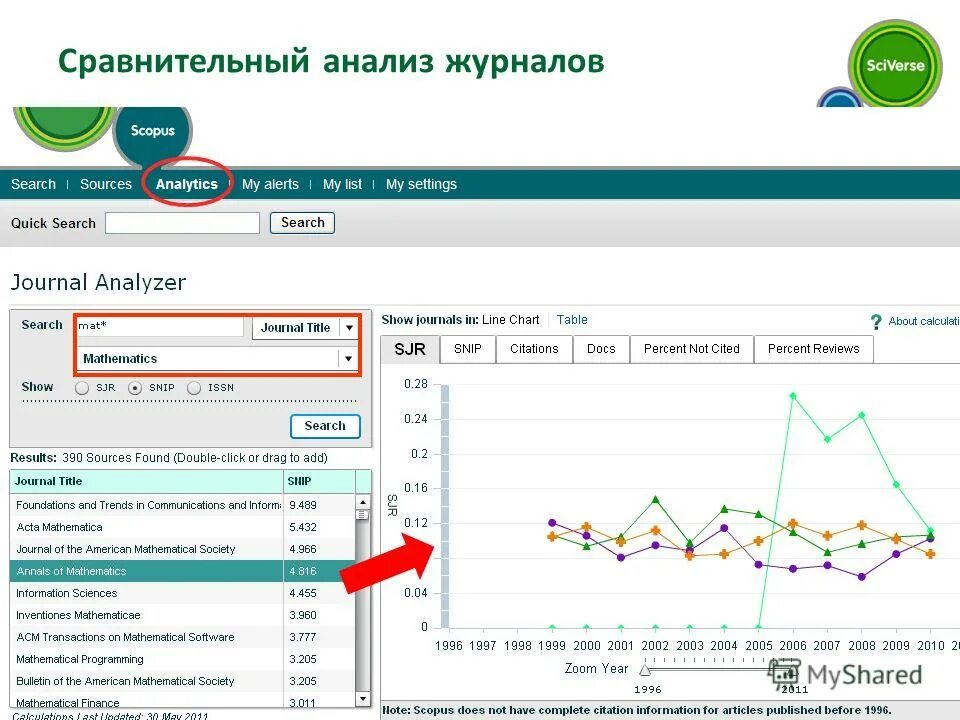Select the SJR radio button
This screenshot has width=960, height=720.
tap(81, 388)
